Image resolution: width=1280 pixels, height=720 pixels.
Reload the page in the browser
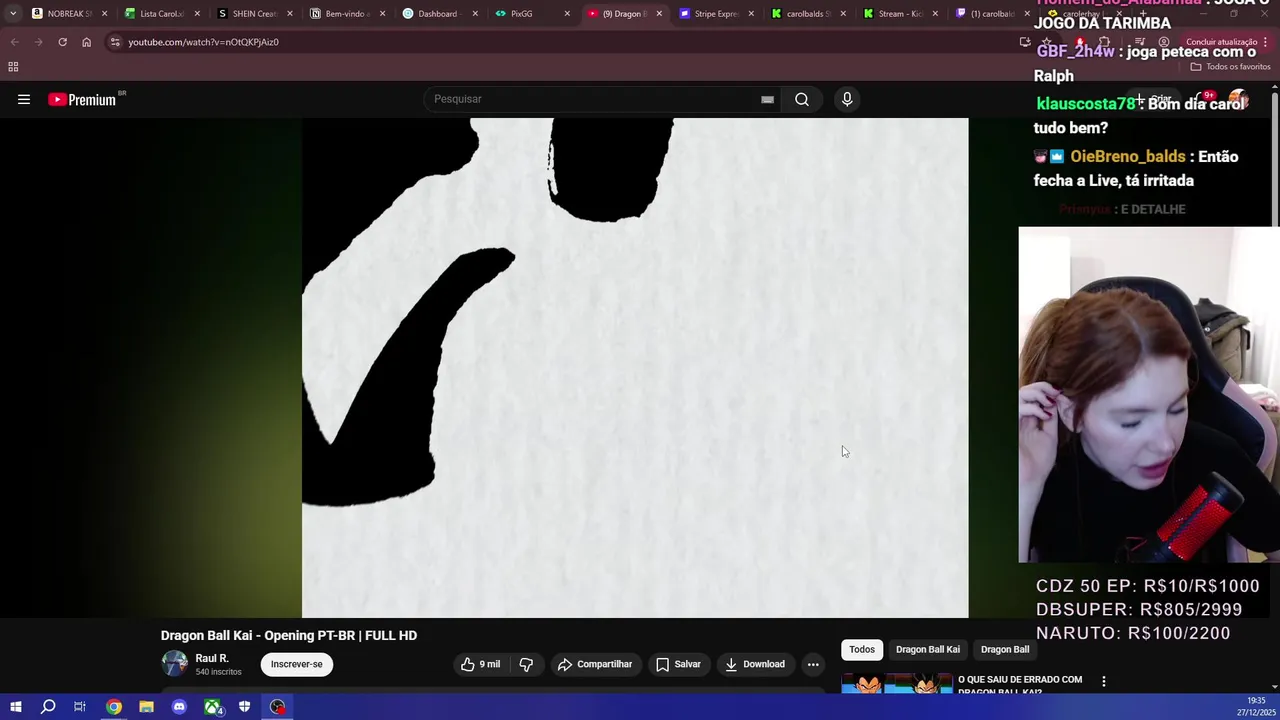[x=62, y=42]
